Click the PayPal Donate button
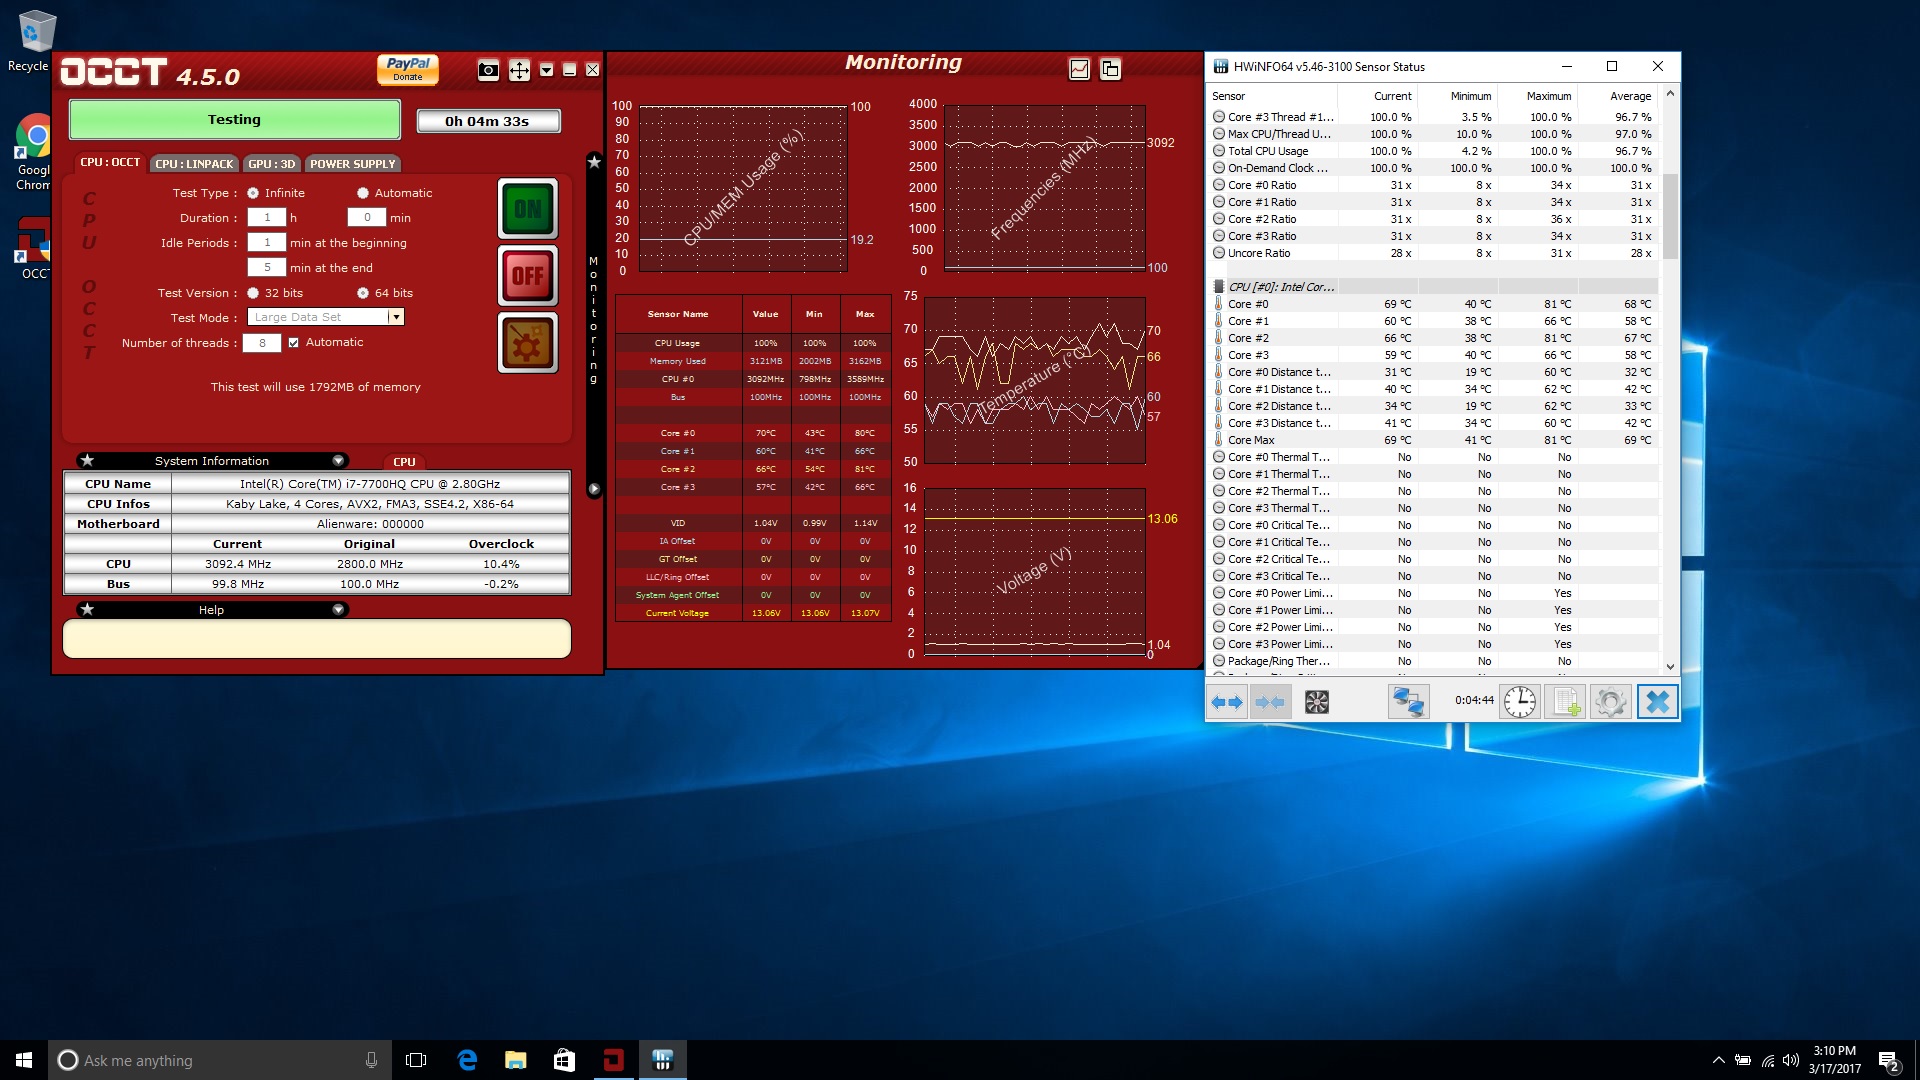Image resolution: width=1920 pixels, height=1080 pixels. [x=408, y=69]
